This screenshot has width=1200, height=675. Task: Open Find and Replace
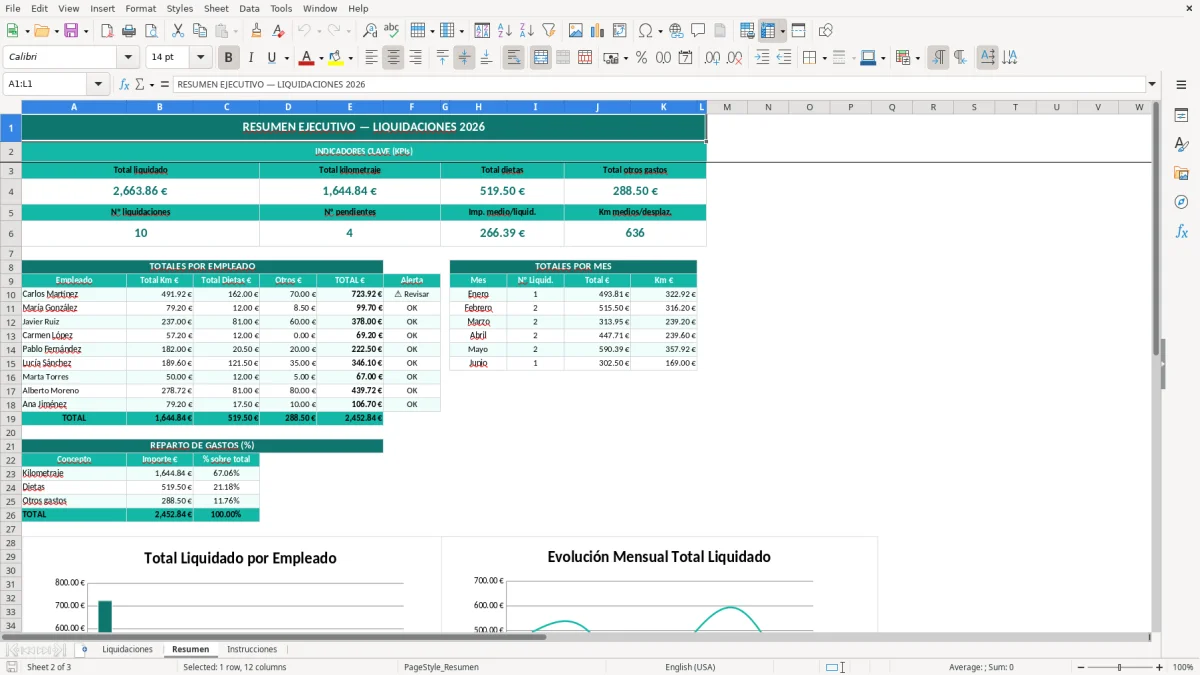click(370, 31)
